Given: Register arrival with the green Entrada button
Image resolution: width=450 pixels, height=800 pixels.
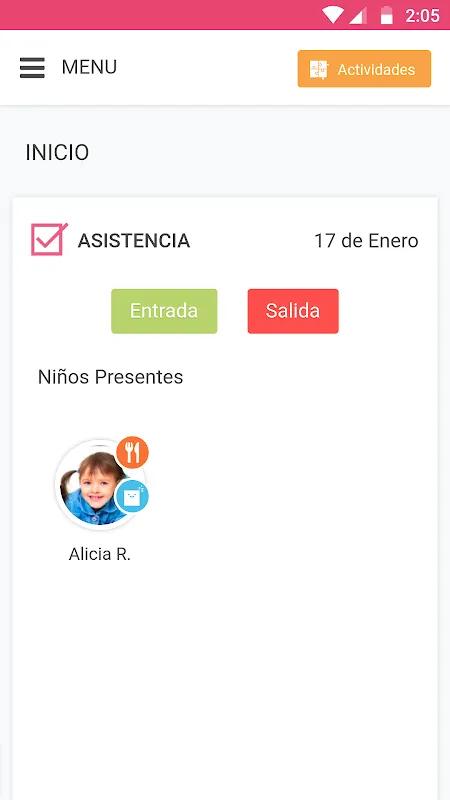Looking at the screenshot, I should coord(164,311).
